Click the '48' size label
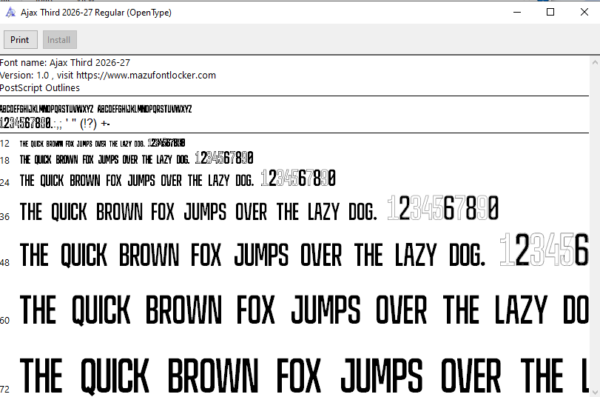 pyautogui.click(x=5, y=262)
